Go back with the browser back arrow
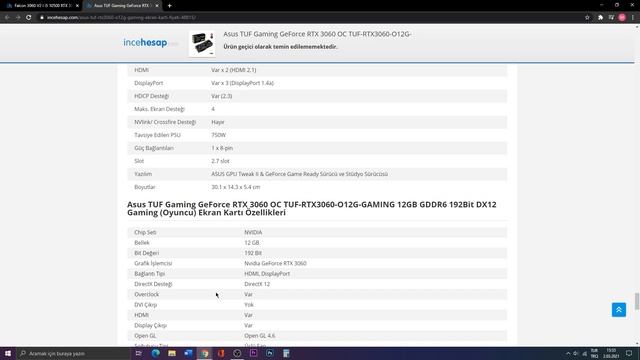Viewport: 640px width, 360px height. [7, 18]
